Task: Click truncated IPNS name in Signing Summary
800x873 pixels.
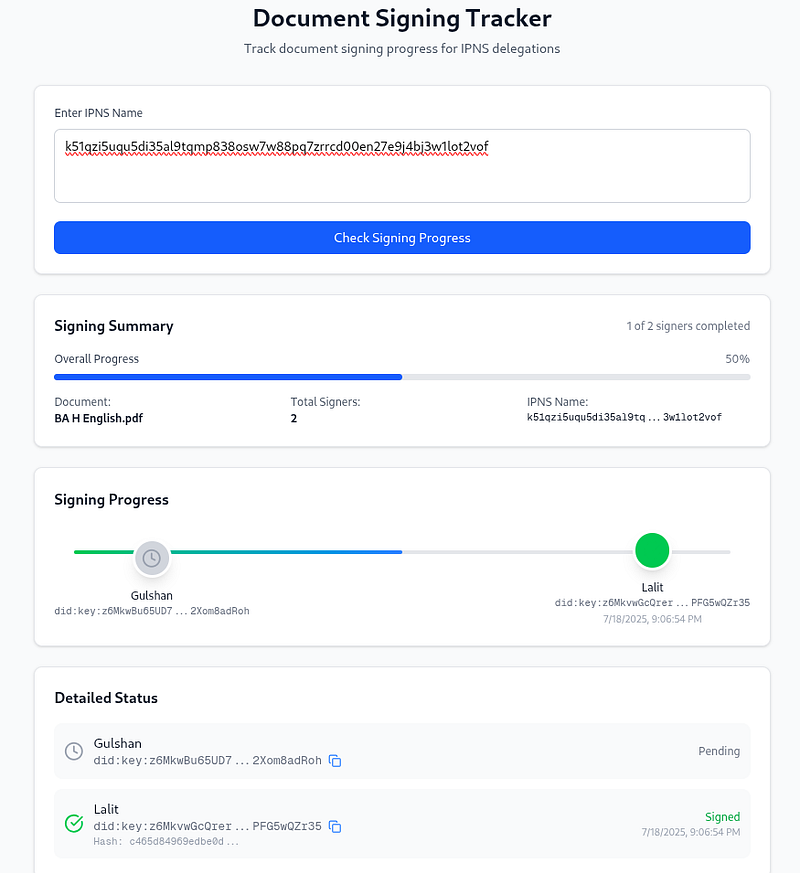Action: pos(624,417)
